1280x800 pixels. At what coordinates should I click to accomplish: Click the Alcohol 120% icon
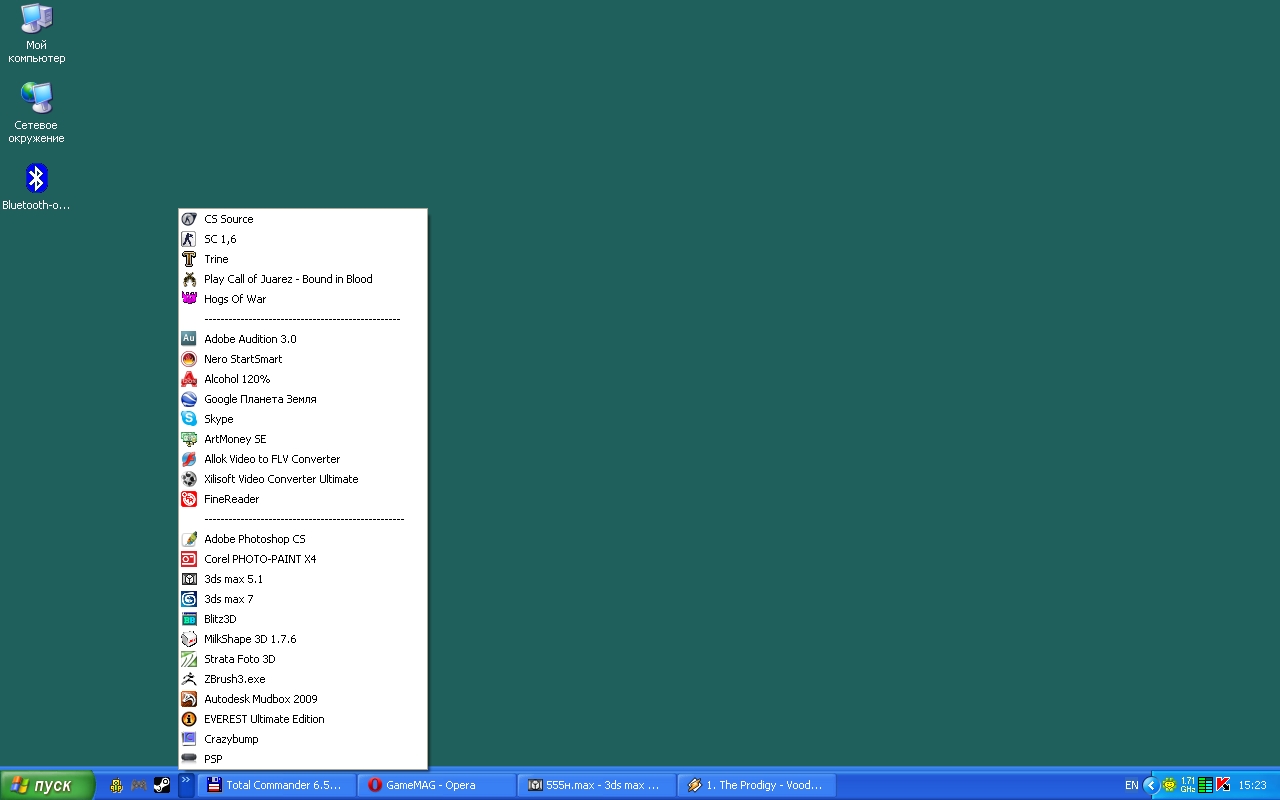[x=189, y=379]
